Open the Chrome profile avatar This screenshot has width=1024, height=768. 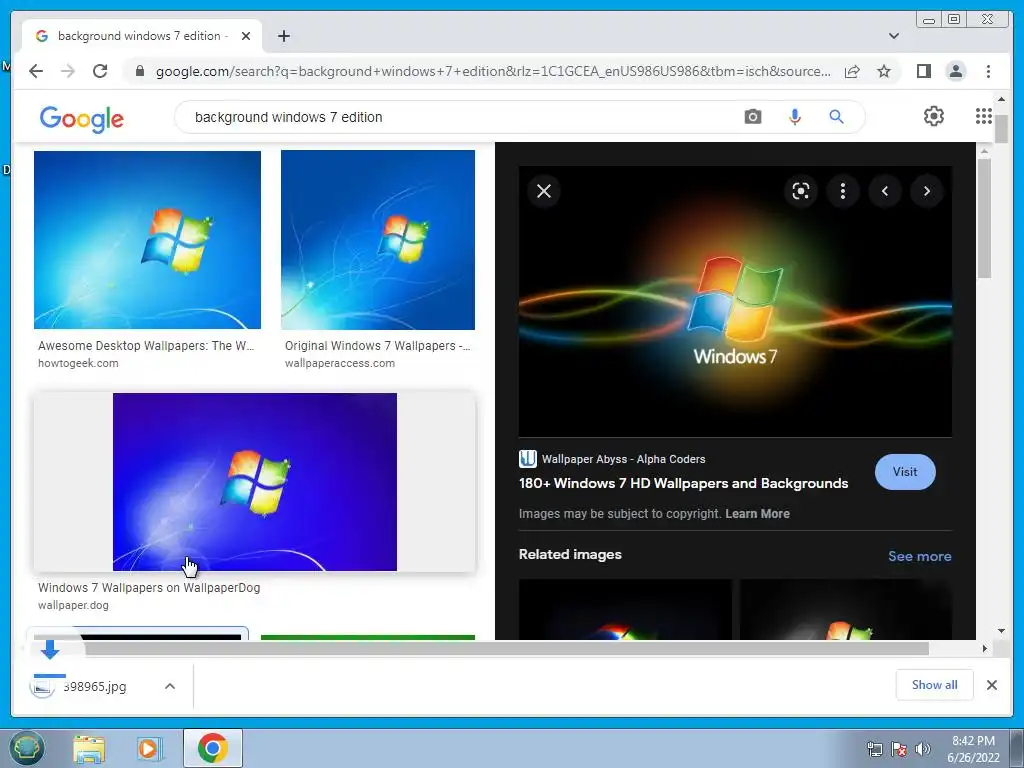(955, 71)
